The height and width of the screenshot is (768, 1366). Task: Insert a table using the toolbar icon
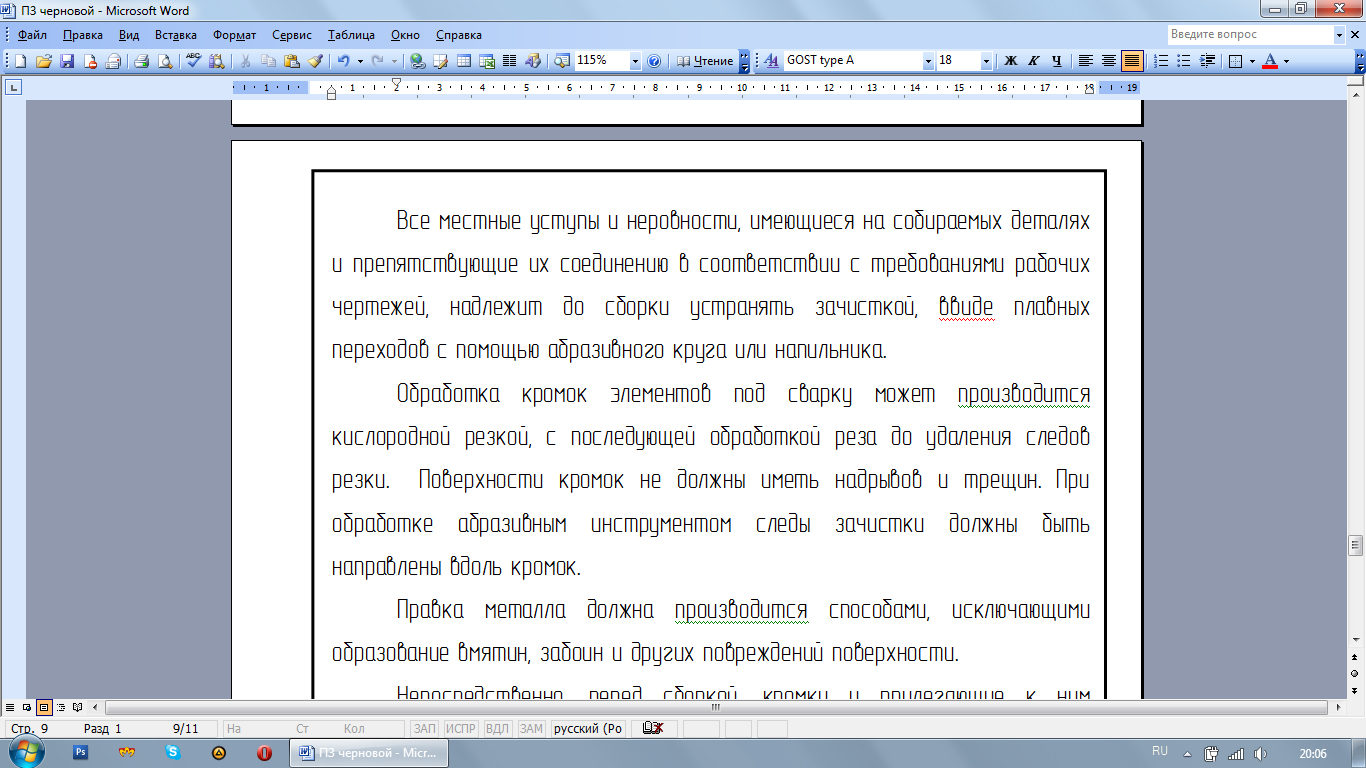tap(464, 61)
